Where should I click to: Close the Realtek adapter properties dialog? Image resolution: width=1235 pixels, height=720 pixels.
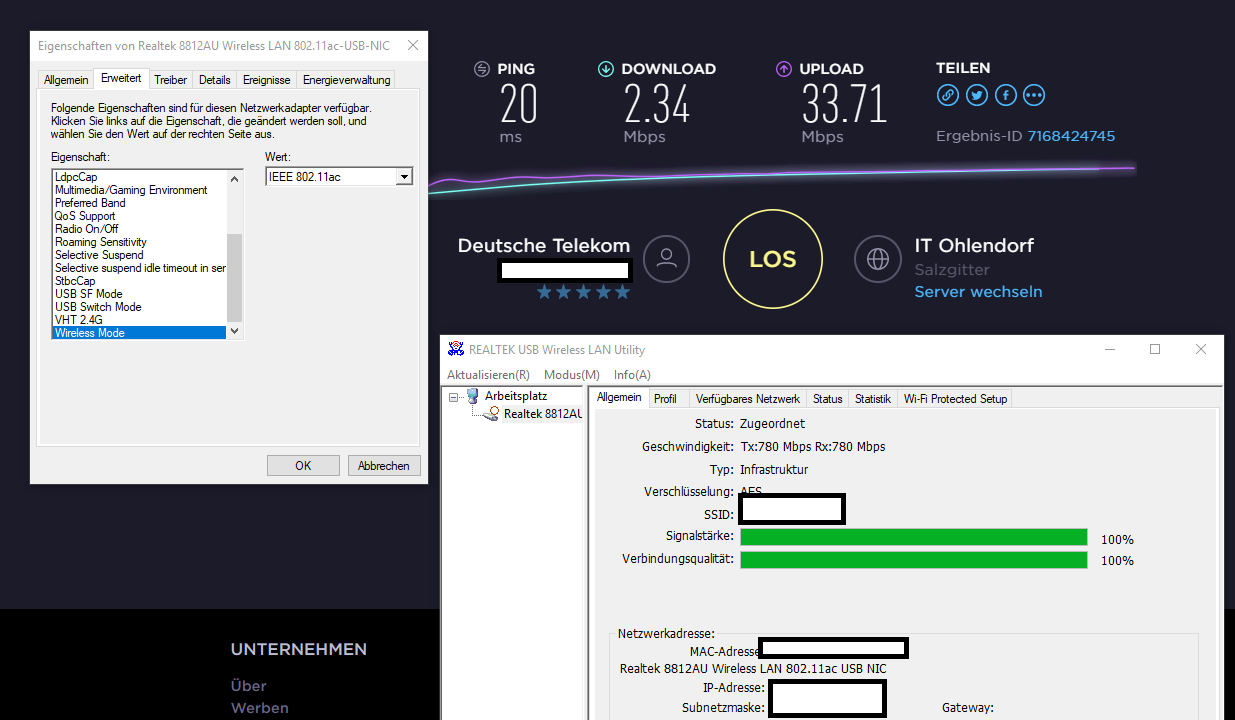pyautogui.click(x=412, y=46)
